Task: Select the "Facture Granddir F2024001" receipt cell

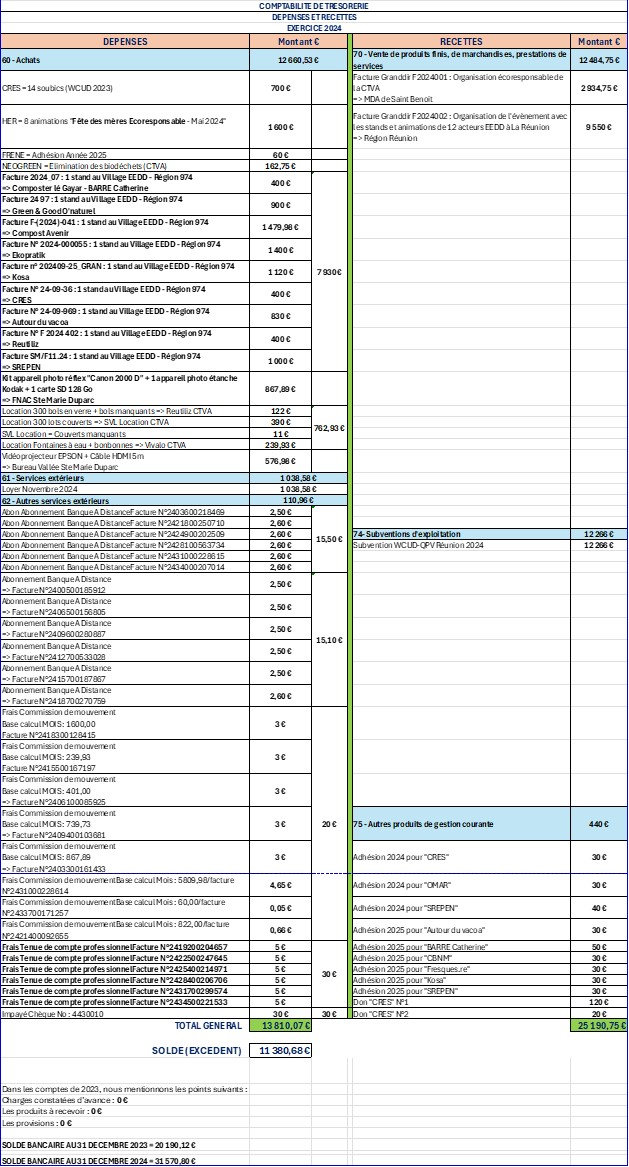Action: [x=461, y=88]
